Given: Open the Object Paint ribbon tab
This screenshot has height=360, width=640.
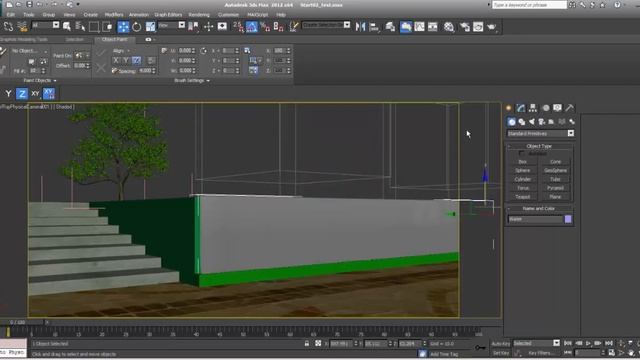Looking at the screenshot, I should (114, 40).
